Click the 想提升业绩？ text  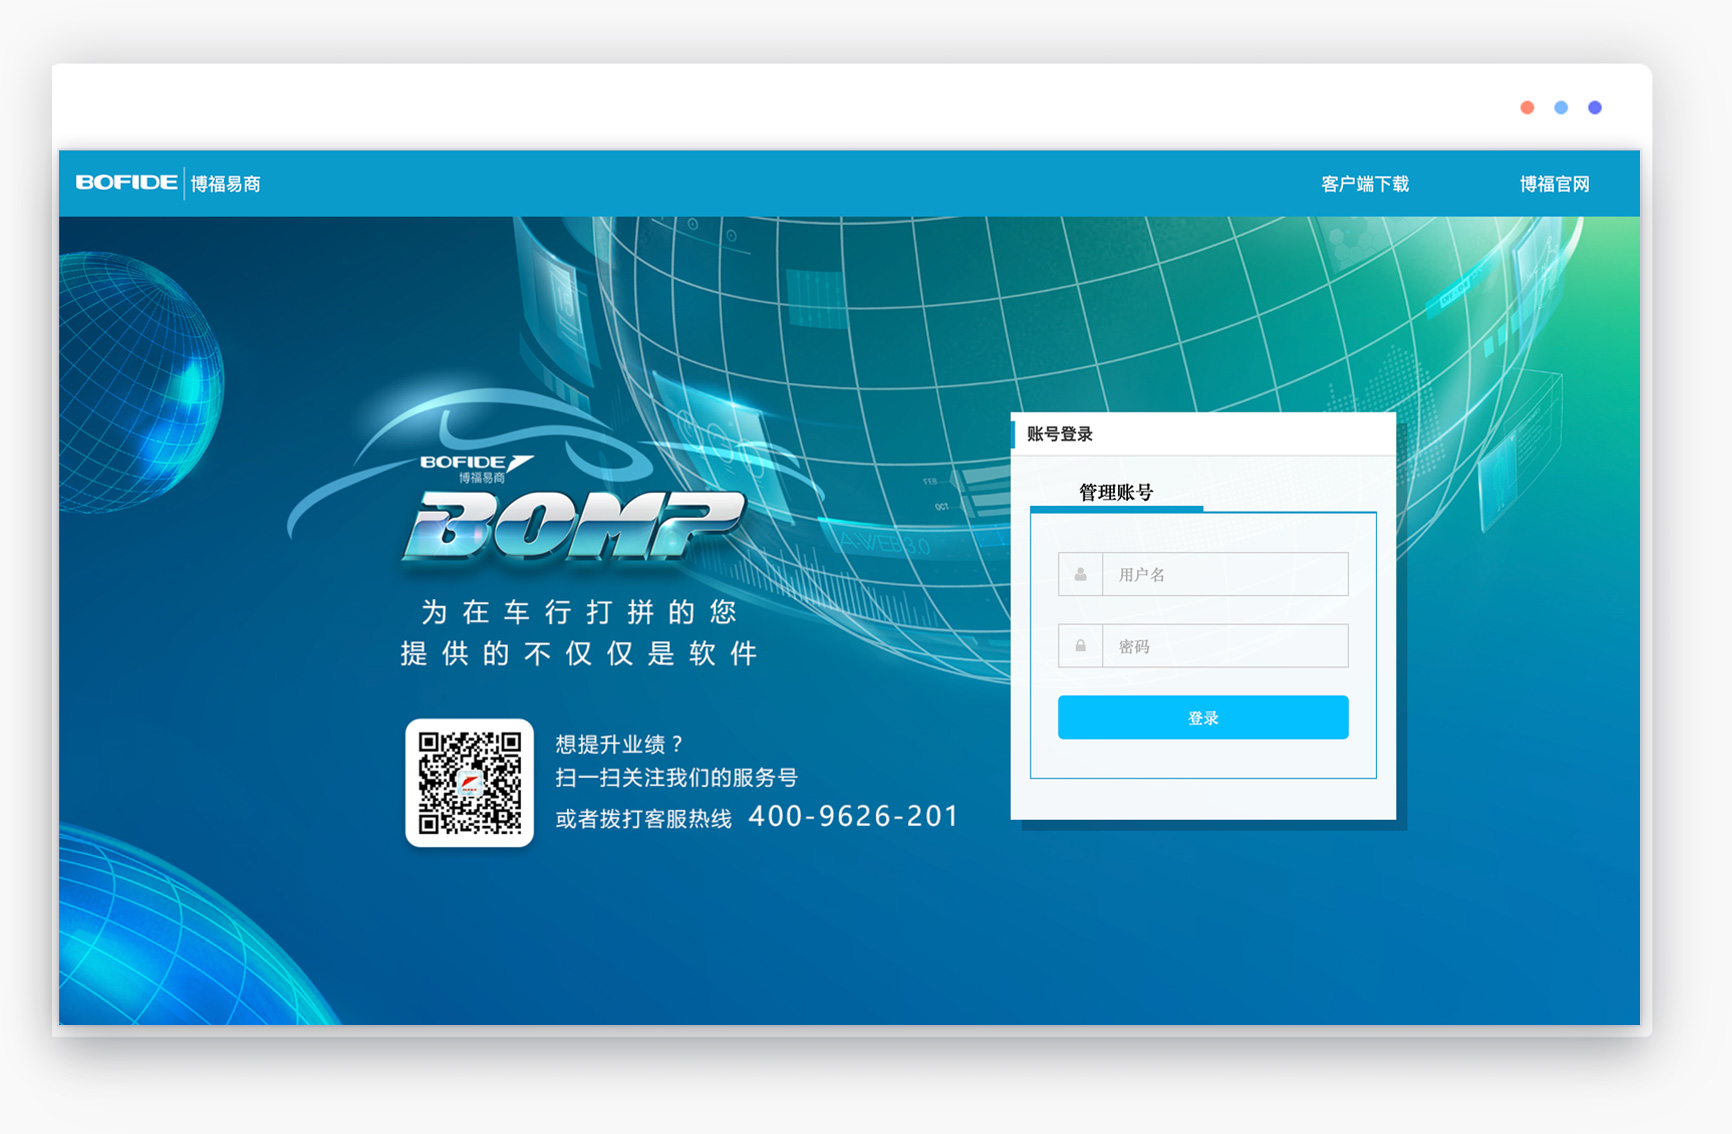[619, 744]
